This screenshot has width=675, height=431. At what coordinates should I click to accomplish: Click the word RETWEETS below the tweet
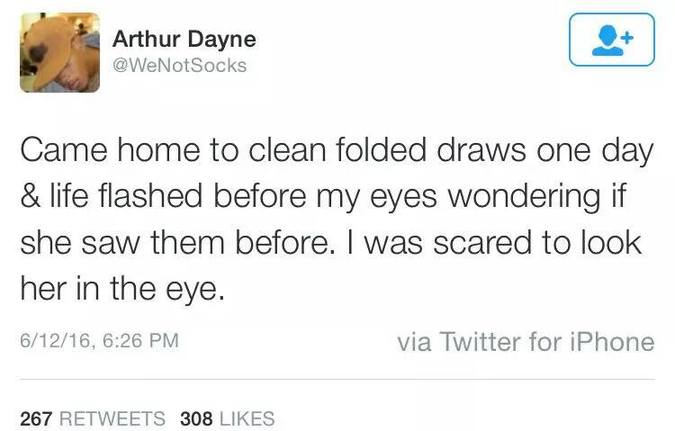(112, 419)
